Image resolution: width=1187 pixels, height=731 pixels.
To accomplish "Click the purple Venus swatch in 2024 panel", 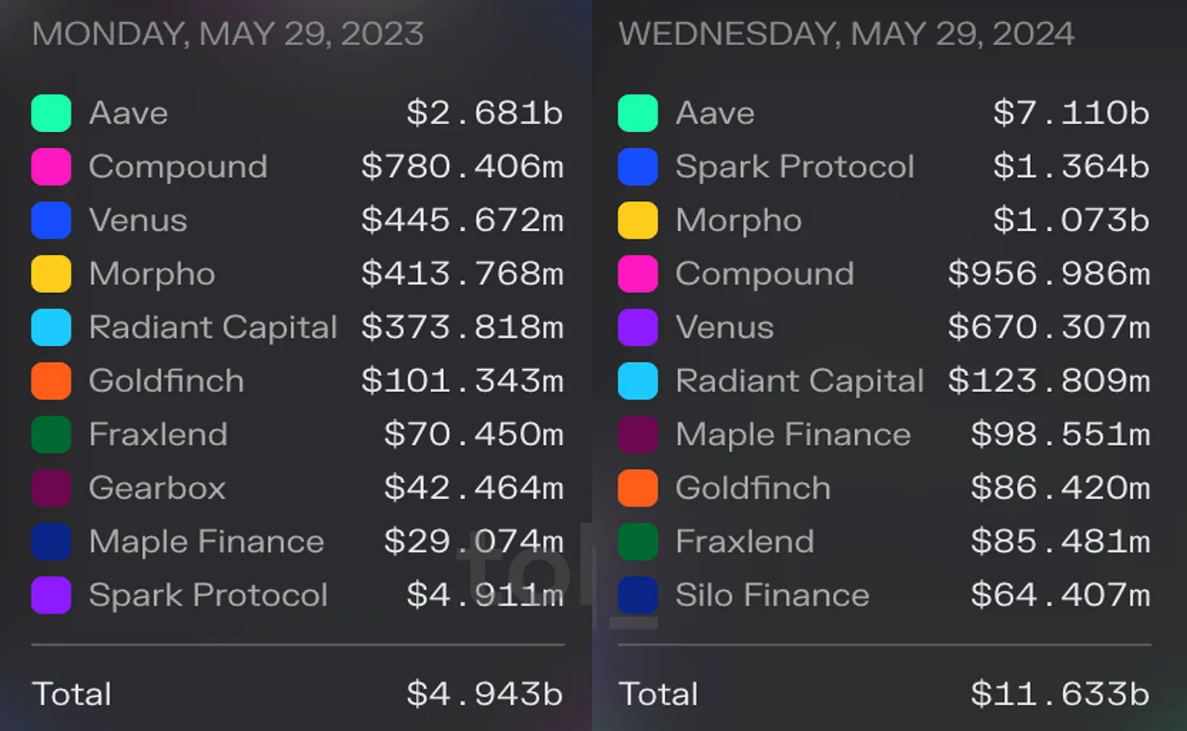I will (638, 328).
